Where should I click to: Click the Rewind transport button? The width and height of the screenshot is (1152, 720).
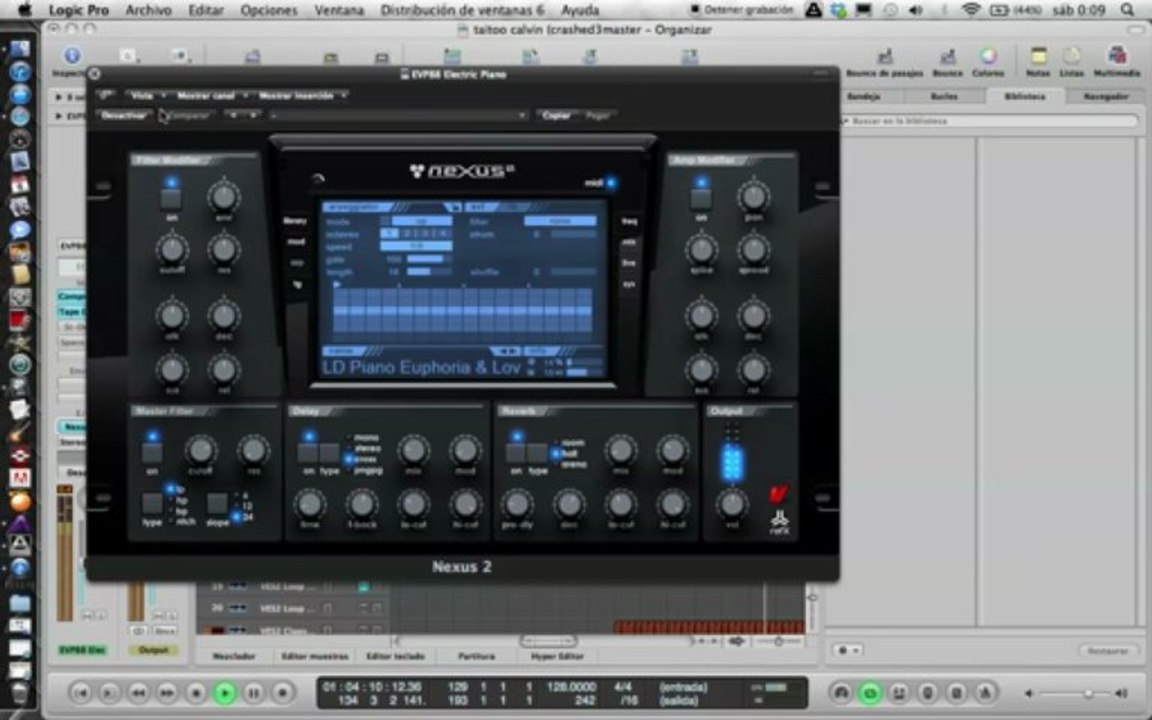138,693
